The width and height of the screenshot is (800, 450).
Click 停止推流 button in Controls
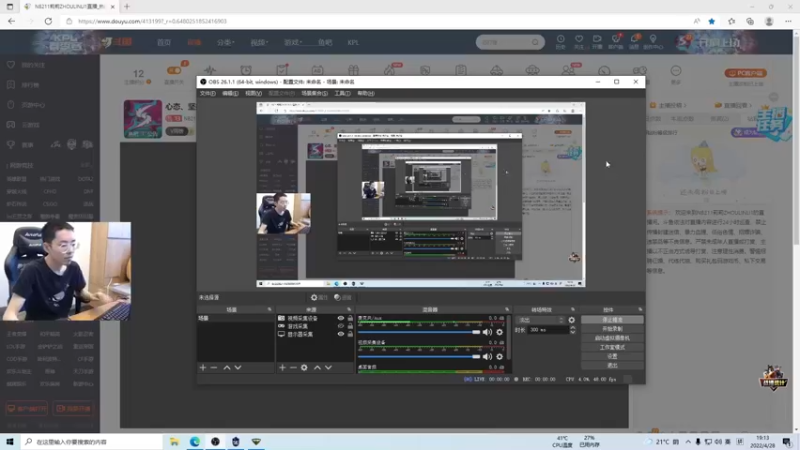pos(612,320)
